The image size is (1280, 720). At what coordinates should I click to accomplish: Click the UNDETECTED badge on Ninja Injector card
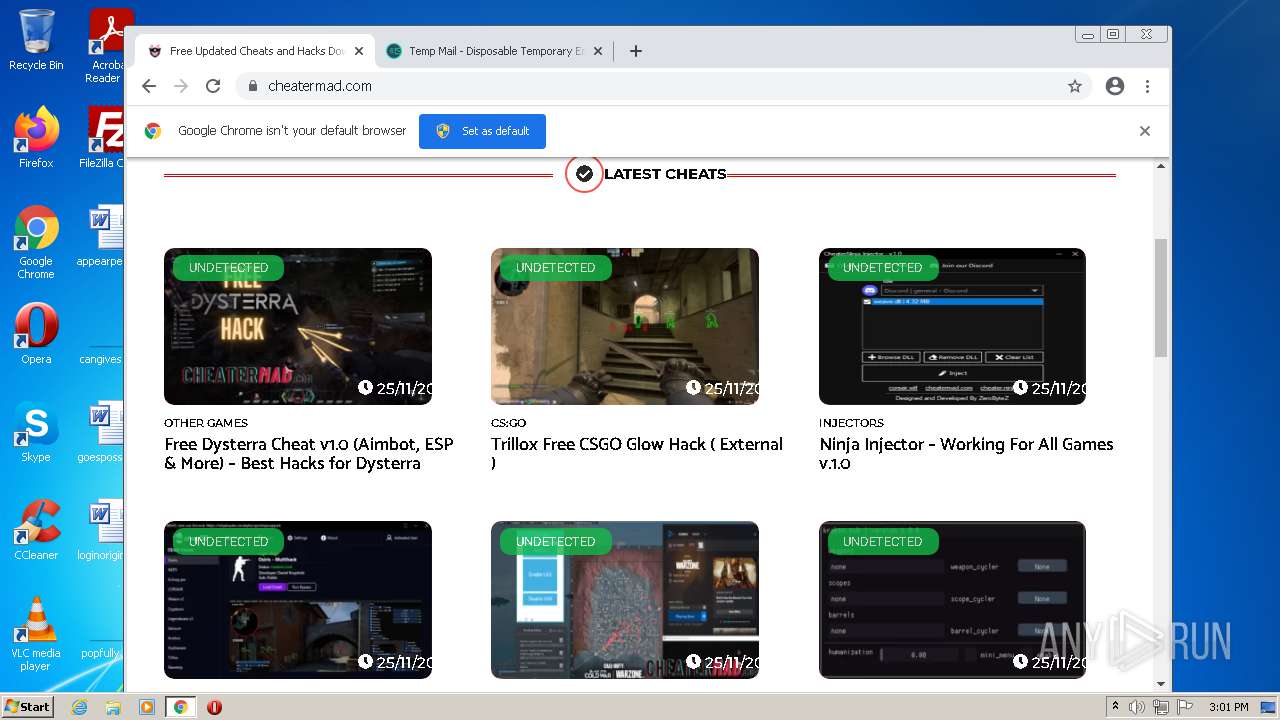tap(882, 268)
